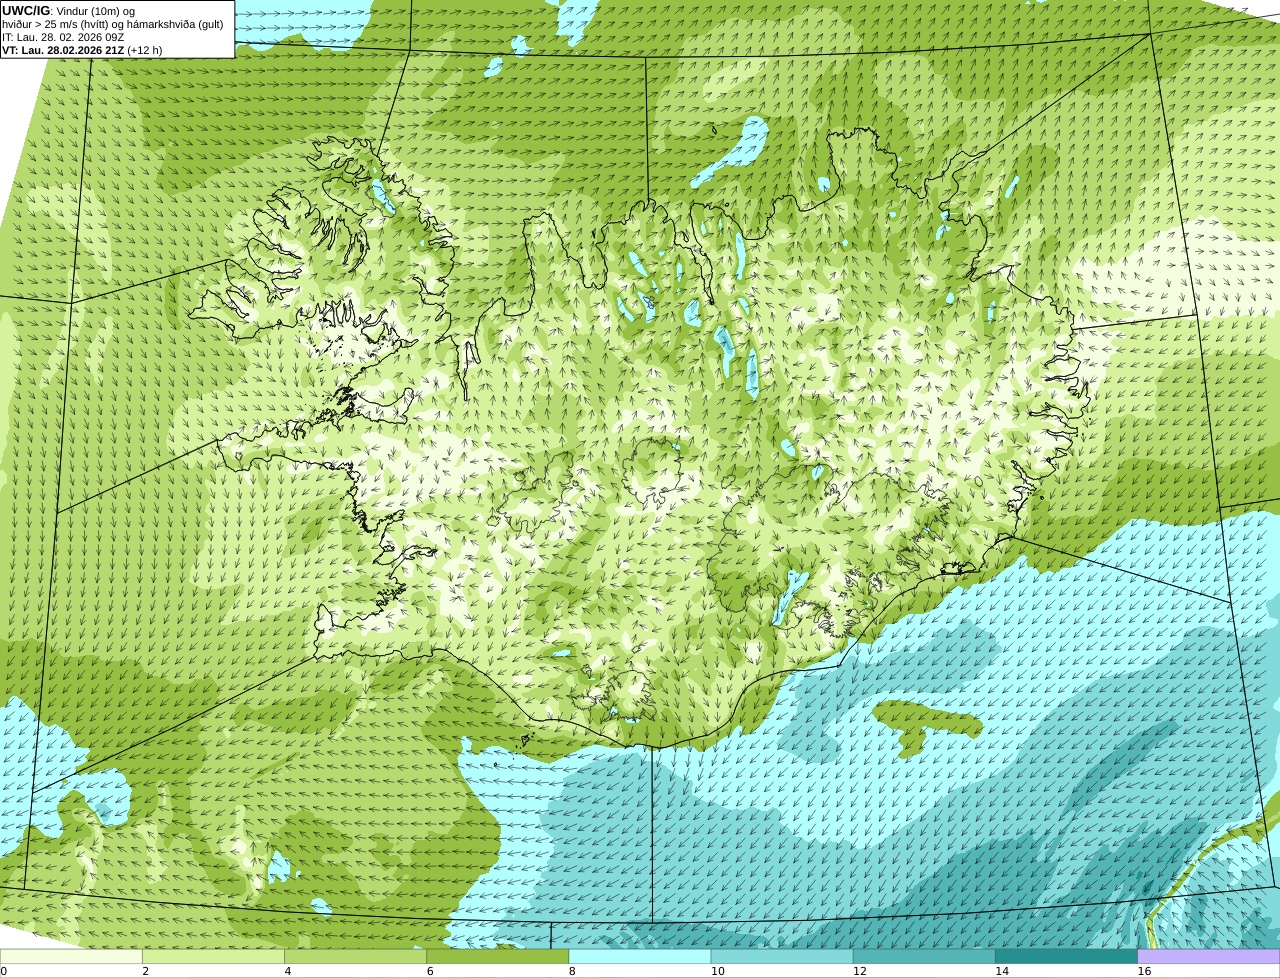
Task: Click the legend scale label "10"
Action: click(x=717, y=971)
